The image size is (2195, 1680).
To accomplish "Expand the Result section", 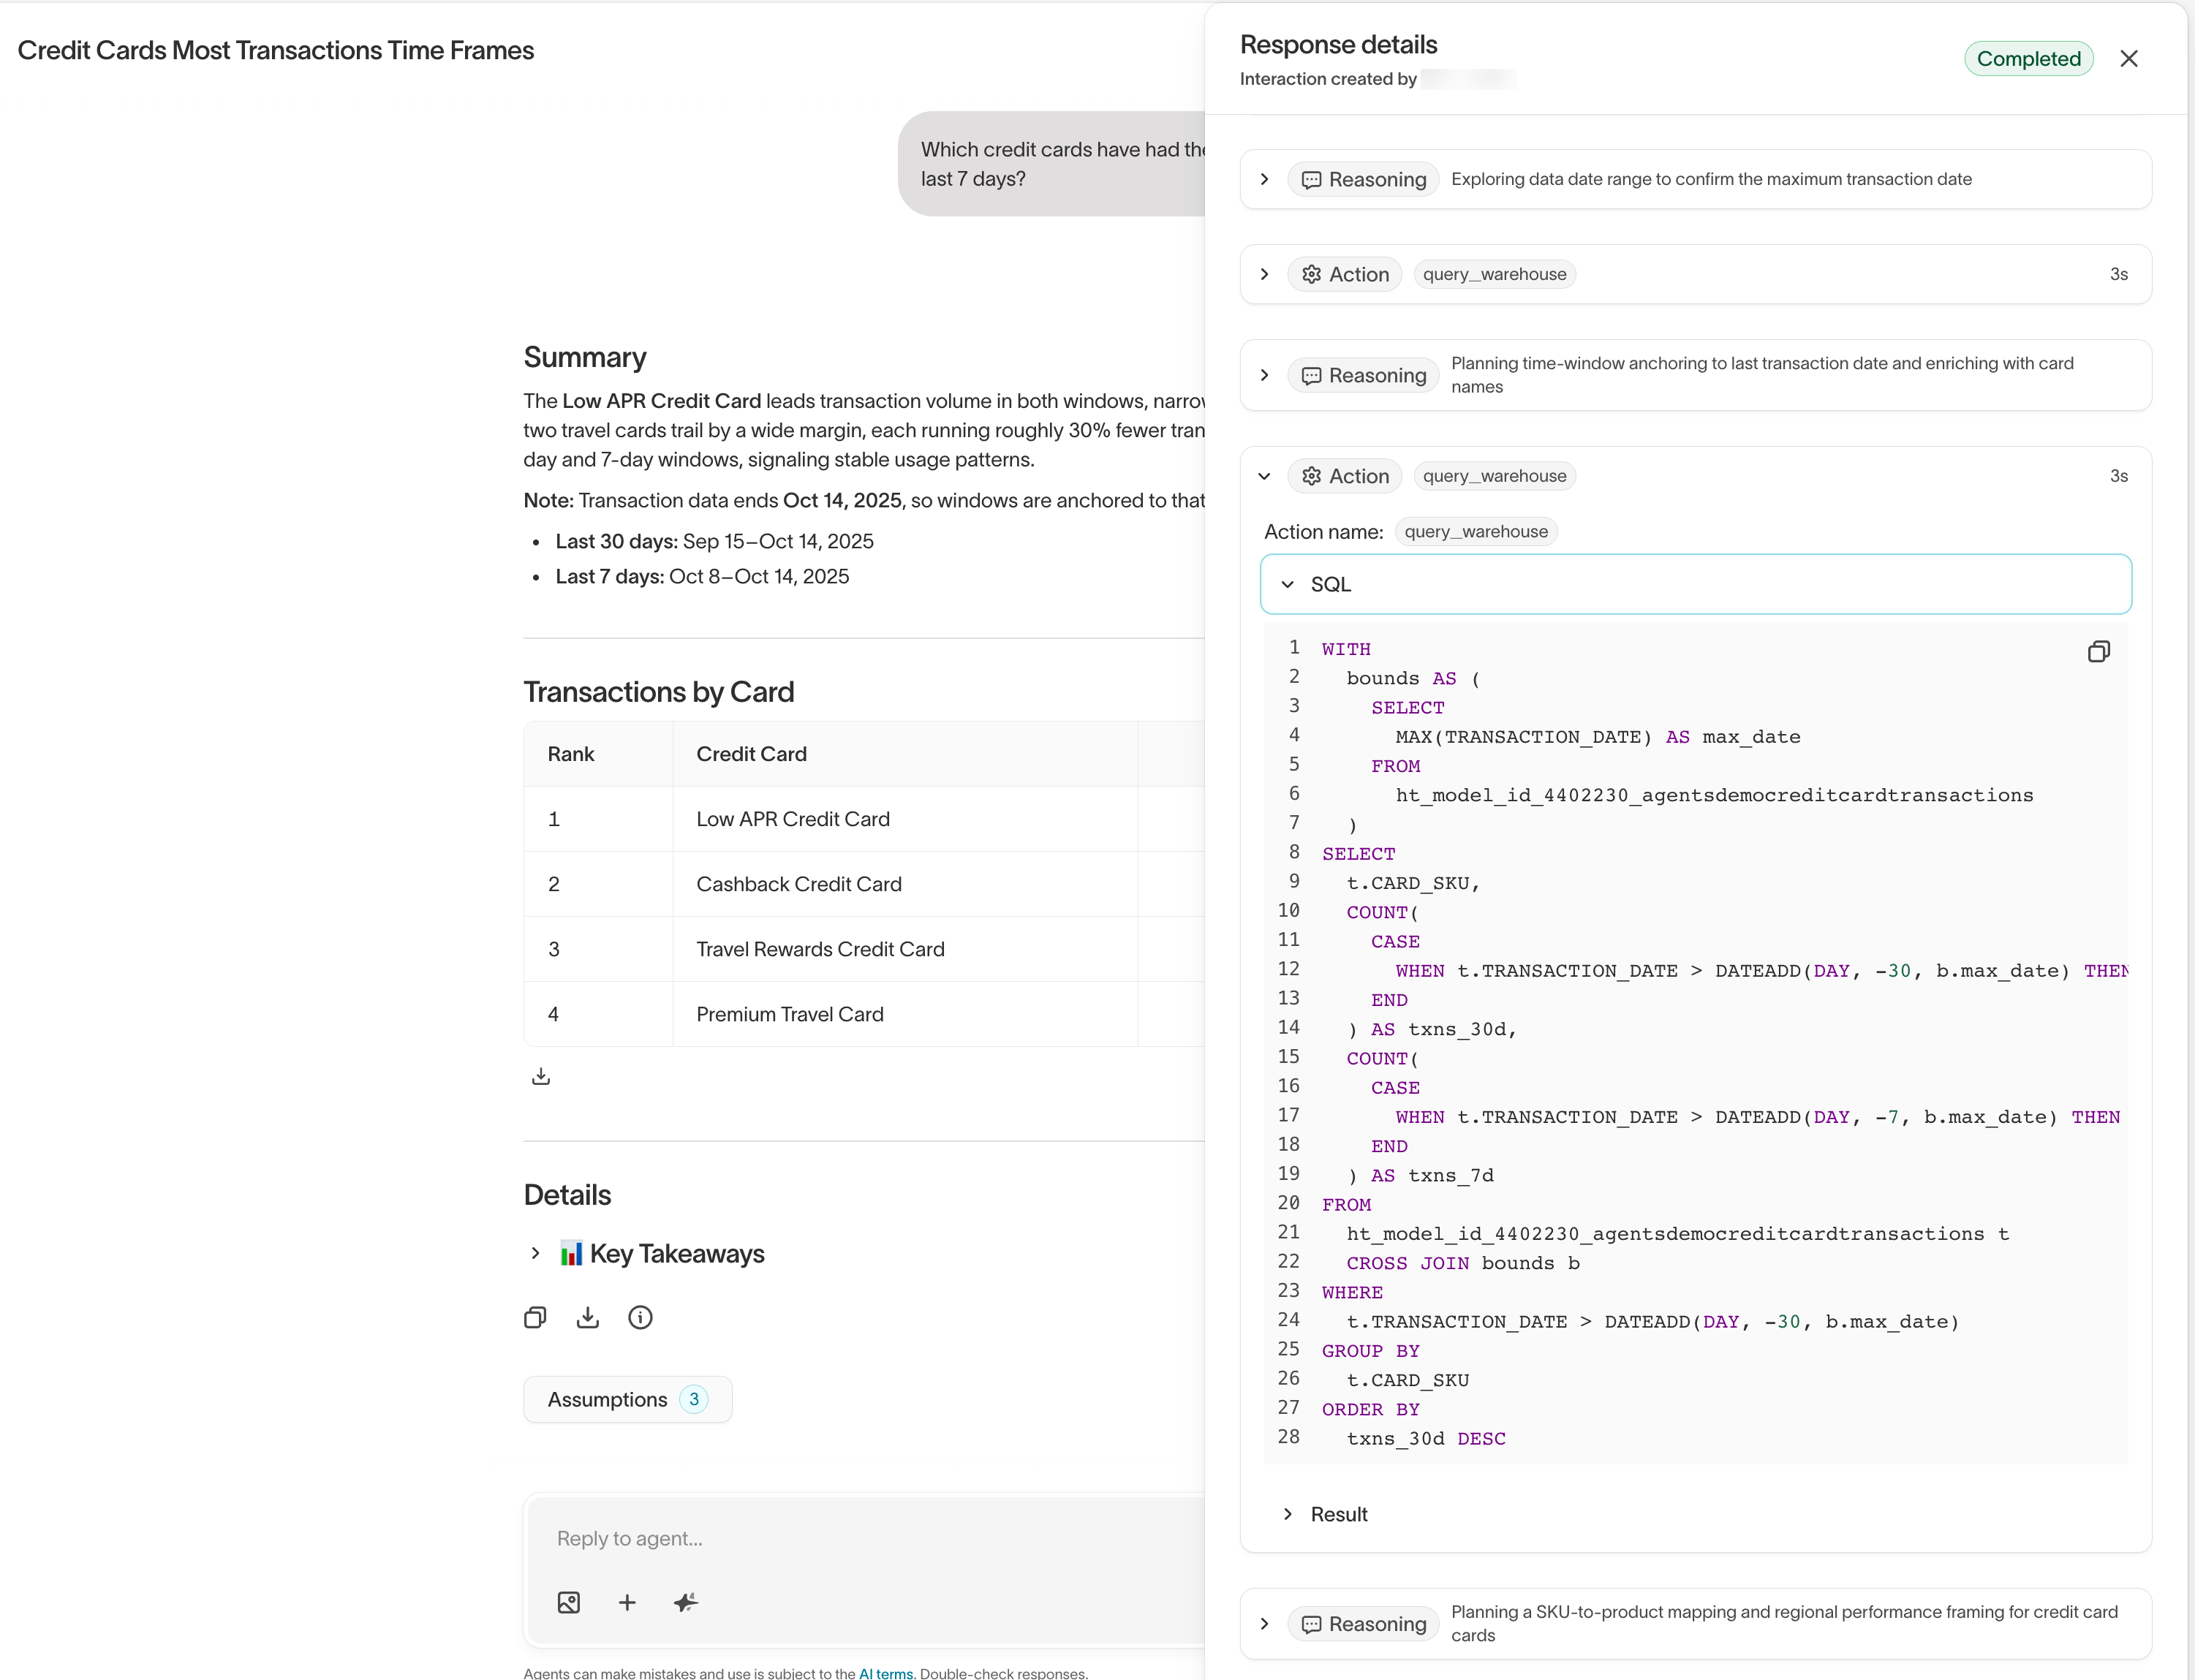I will [1288, 1514].
